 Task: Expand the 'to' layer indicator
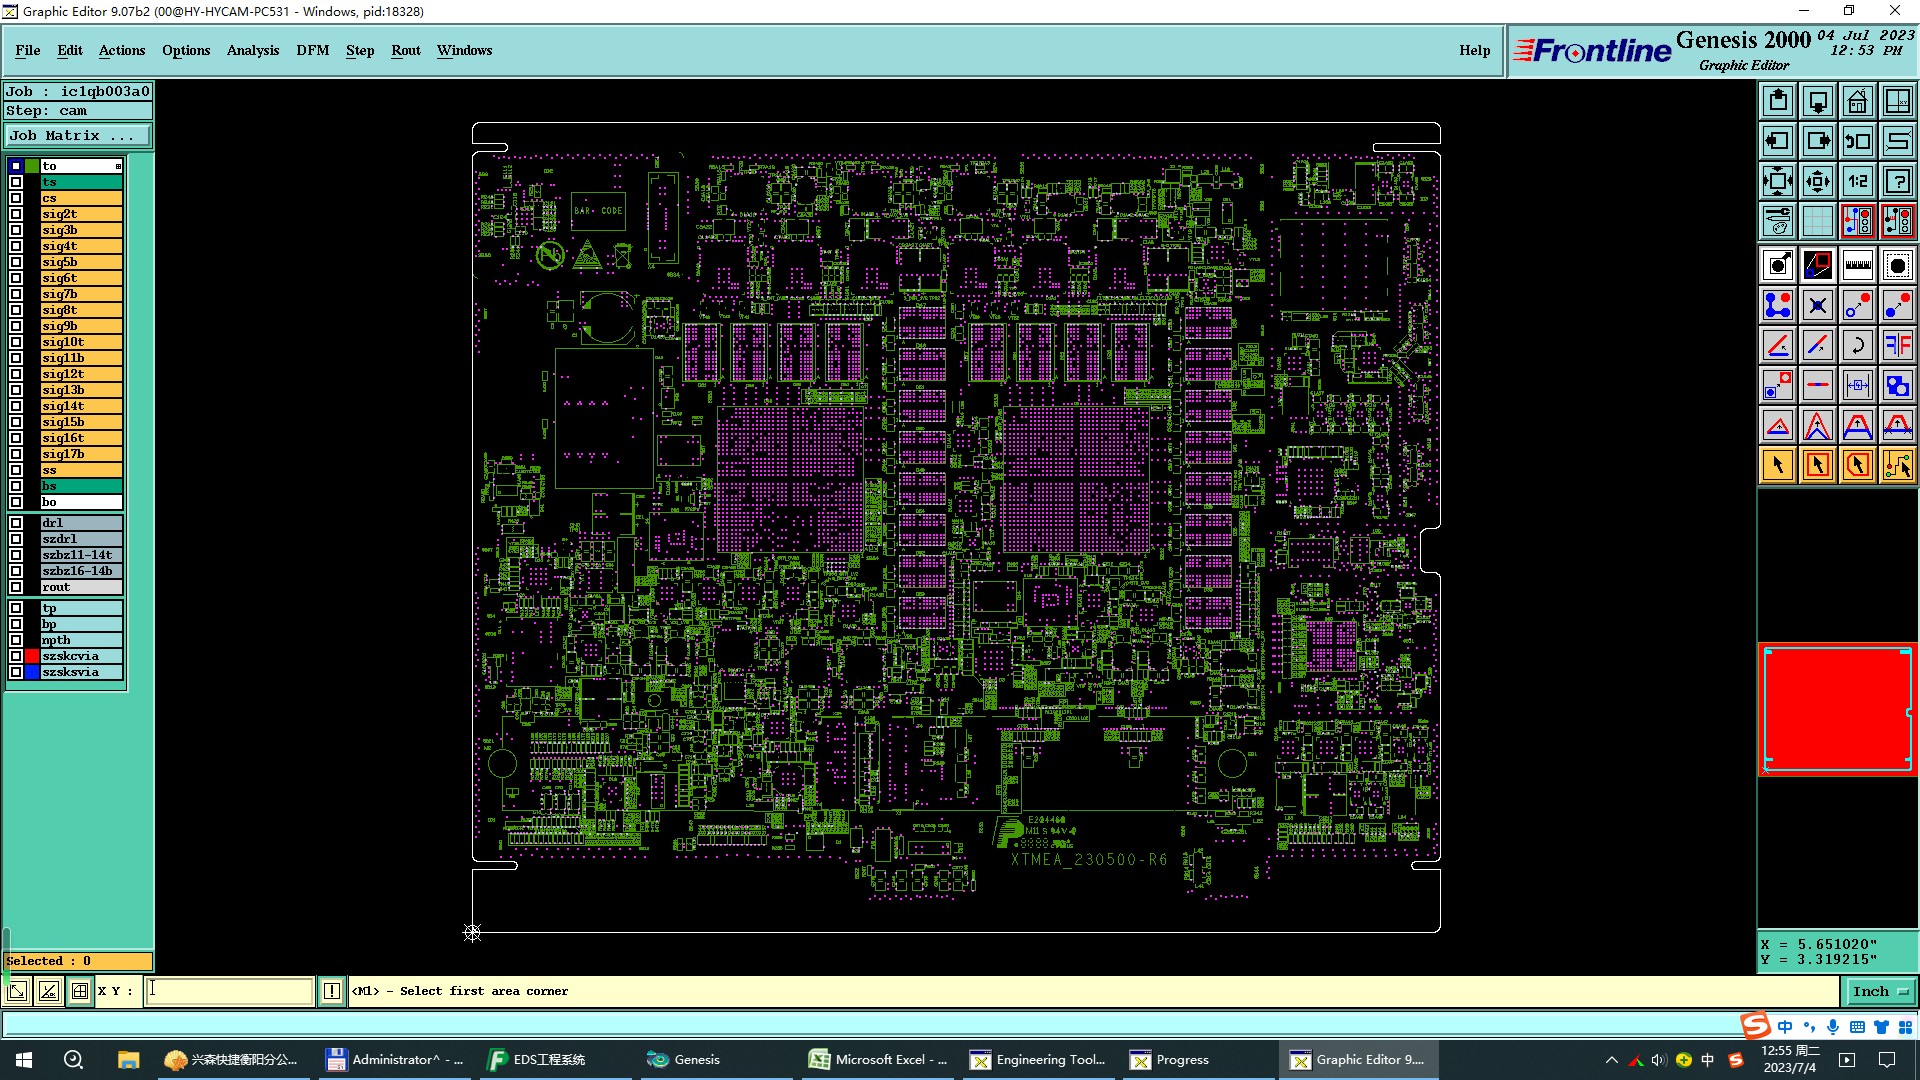(118, 166)
